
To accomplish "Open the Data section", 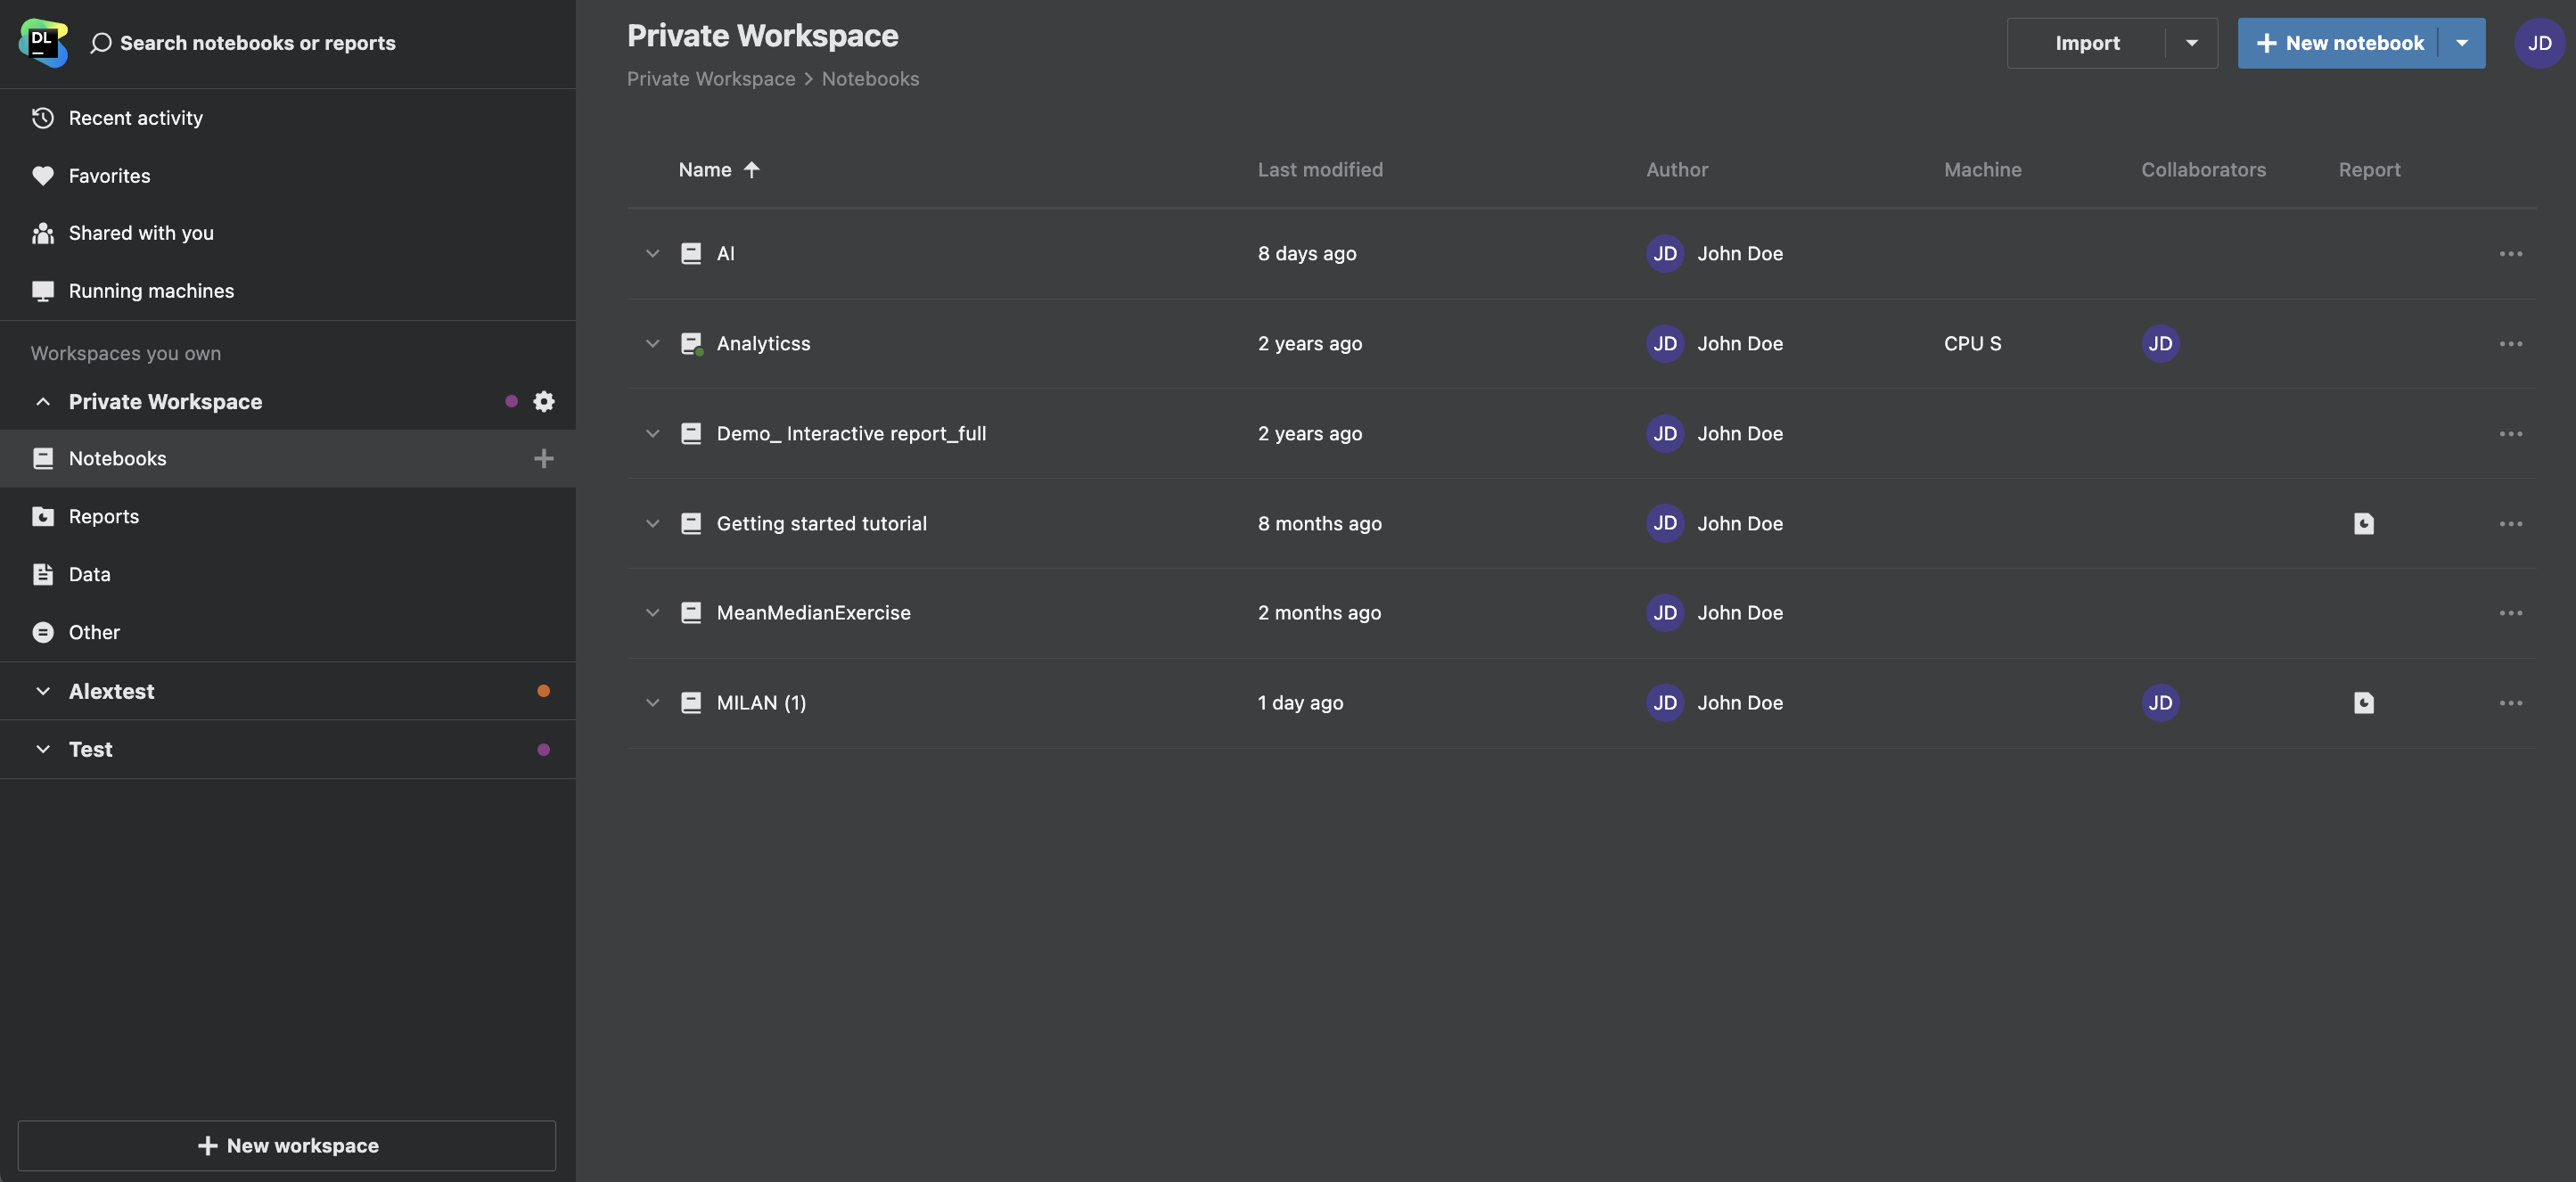I will pyautogui.click(x=89, y=574).
